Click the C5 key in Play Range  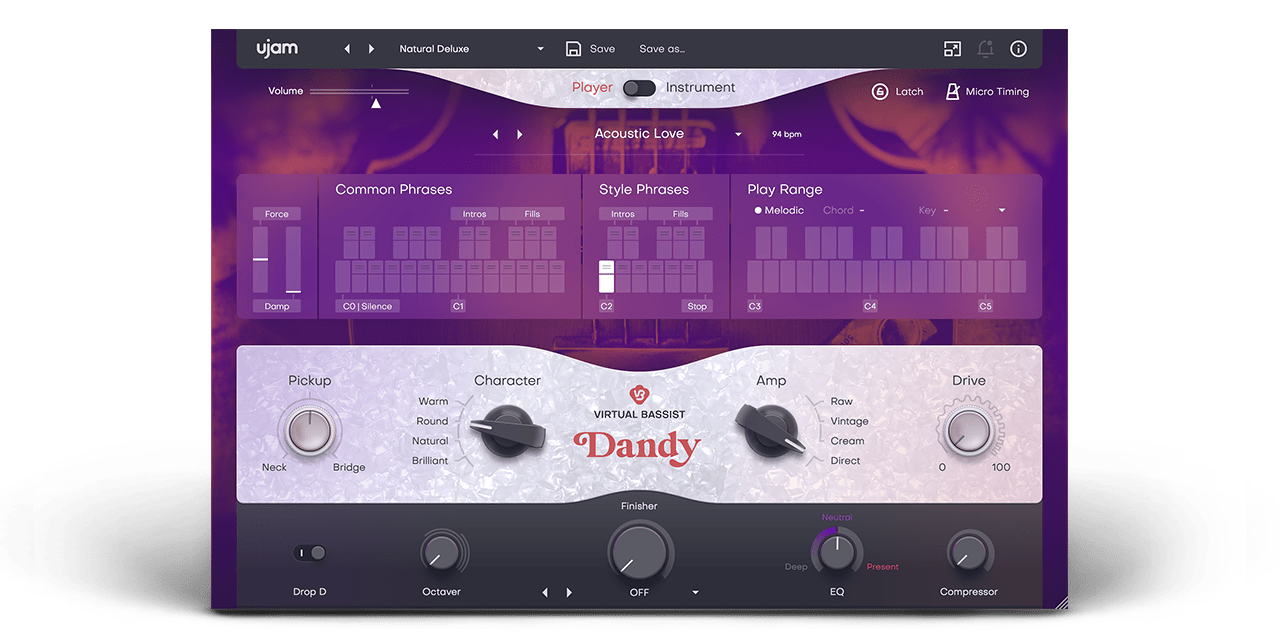(986, 277)
